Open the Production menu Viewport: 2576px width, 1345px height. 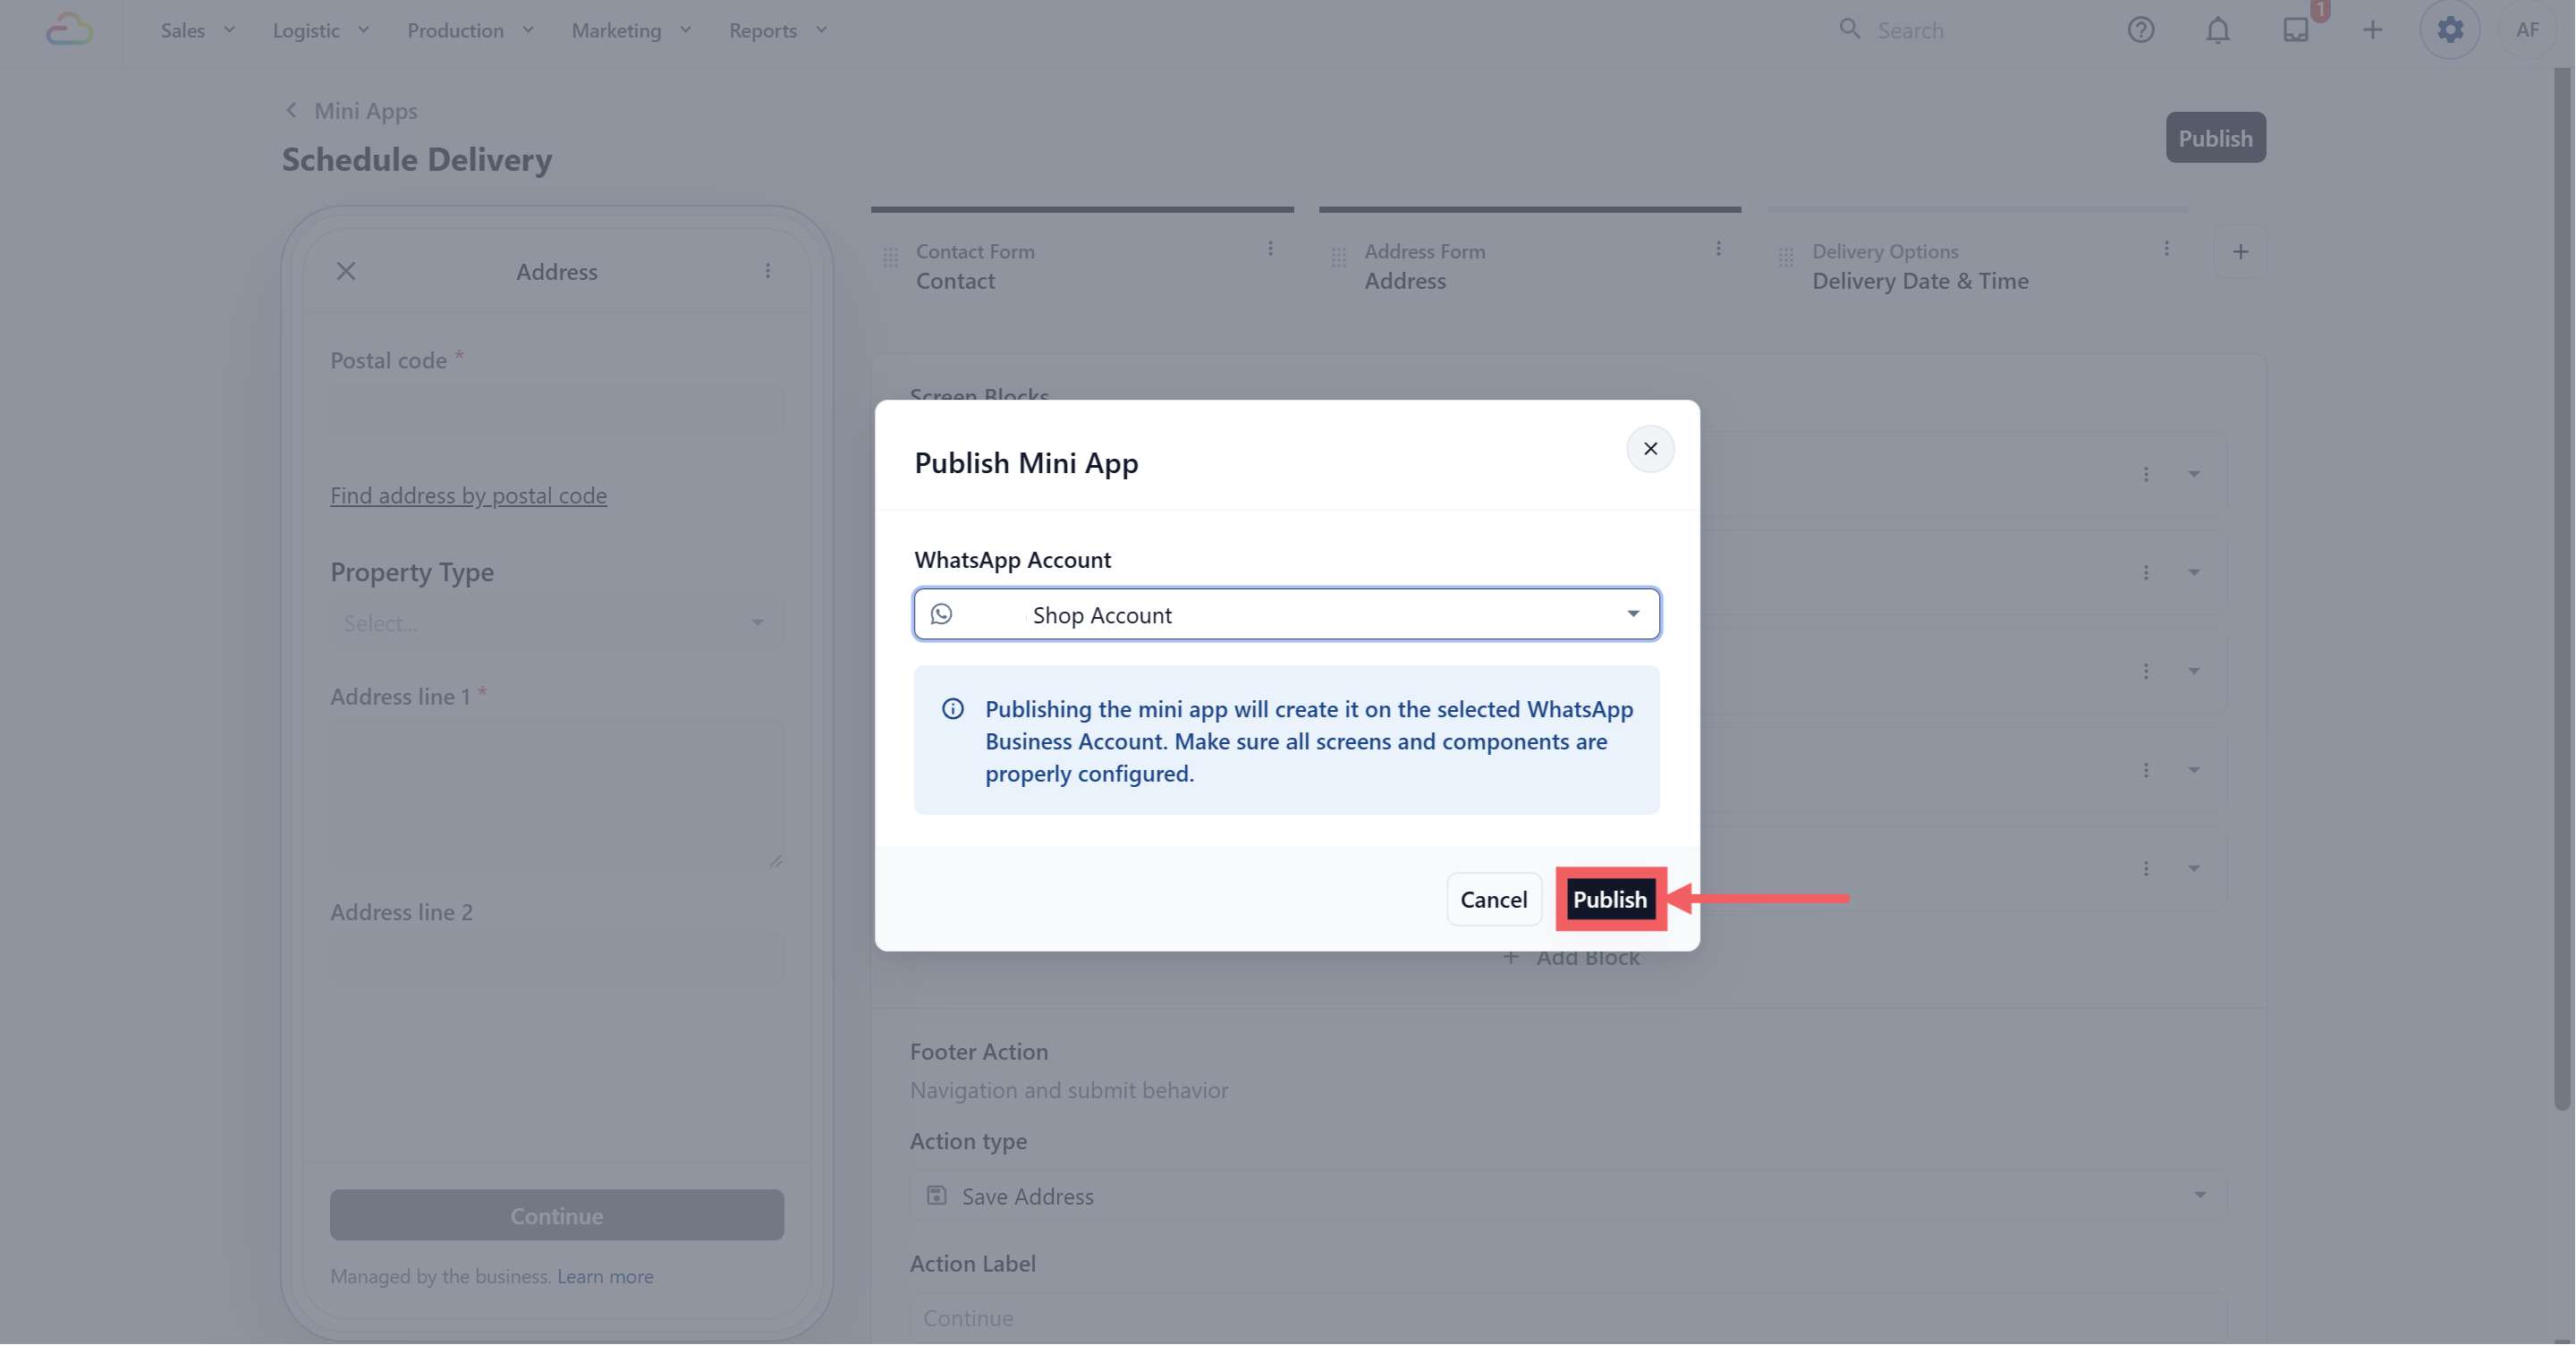(470, 30)
